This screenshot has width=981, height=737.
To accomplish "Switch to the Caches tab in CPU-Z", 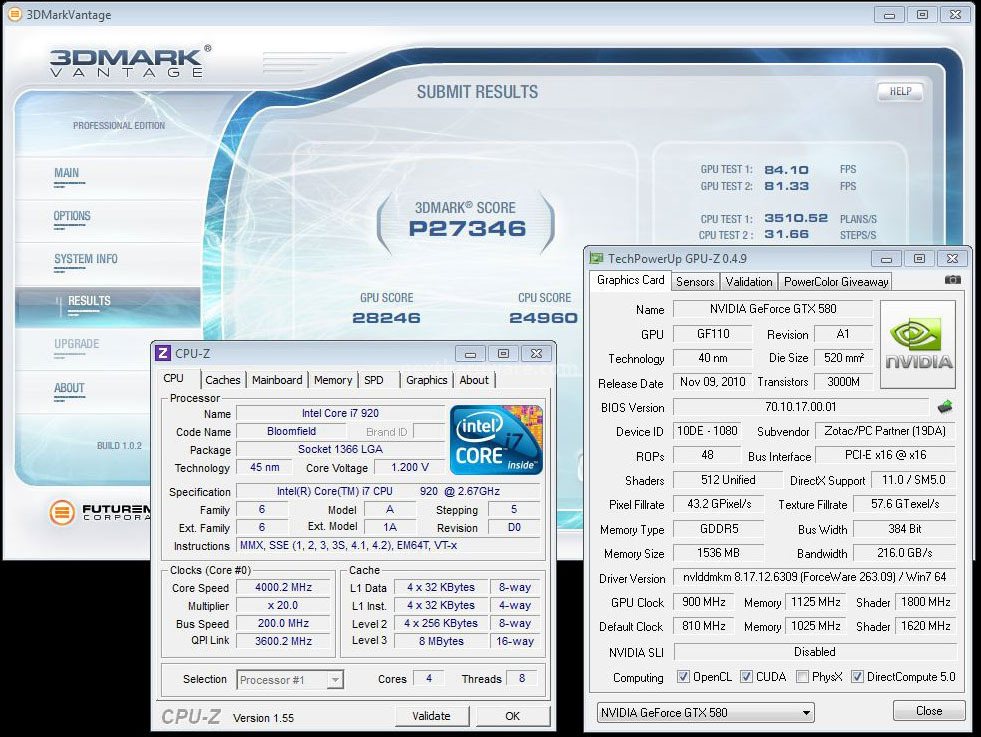I will tap(223, 380).
